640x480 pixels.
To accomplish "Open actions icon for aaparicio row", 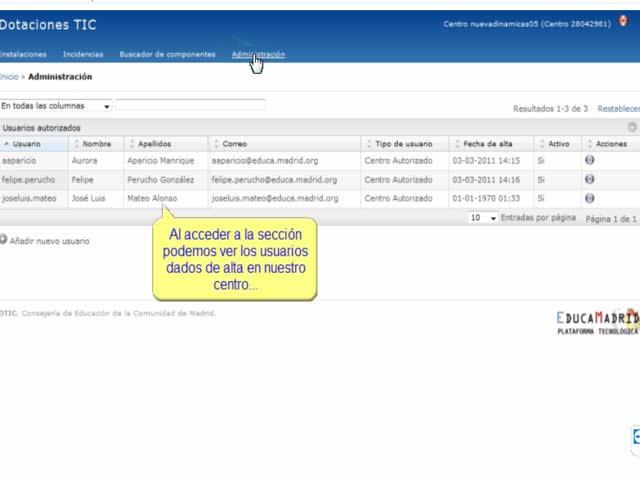I will (x=589, y=160).
